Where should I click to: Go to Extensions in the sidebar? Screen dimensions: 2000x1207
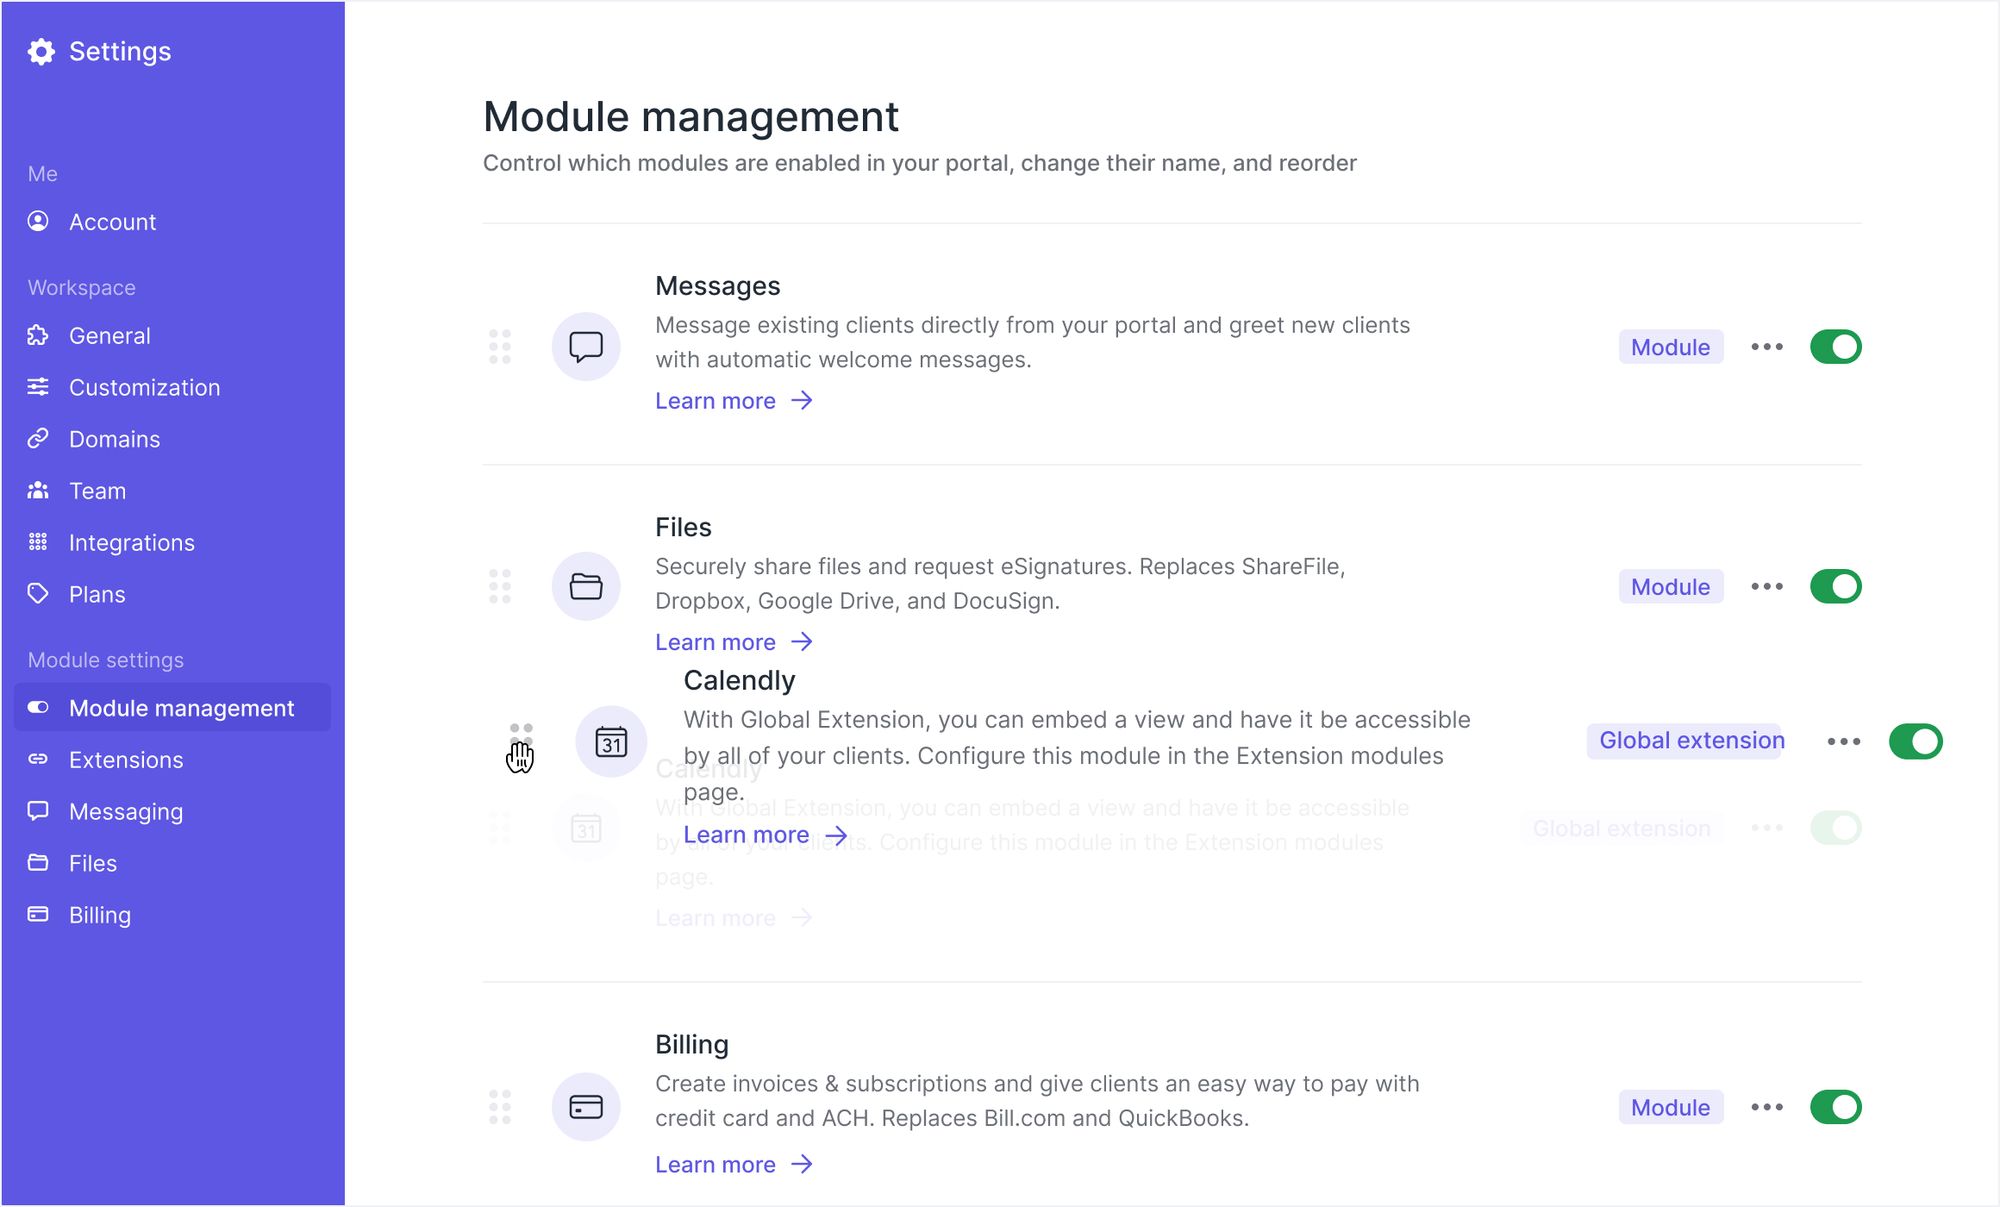(126, 760)
